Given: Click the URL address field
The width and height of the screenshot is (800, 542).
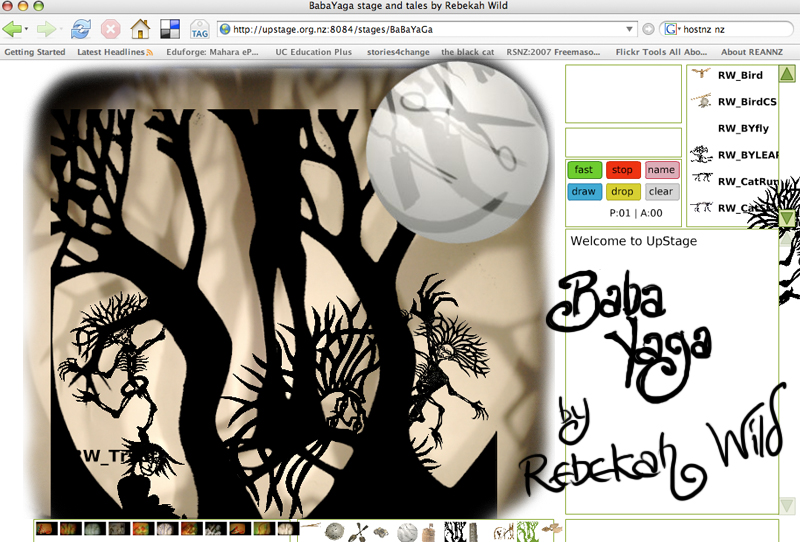Looking at the screenshot, I should [427, 29].
